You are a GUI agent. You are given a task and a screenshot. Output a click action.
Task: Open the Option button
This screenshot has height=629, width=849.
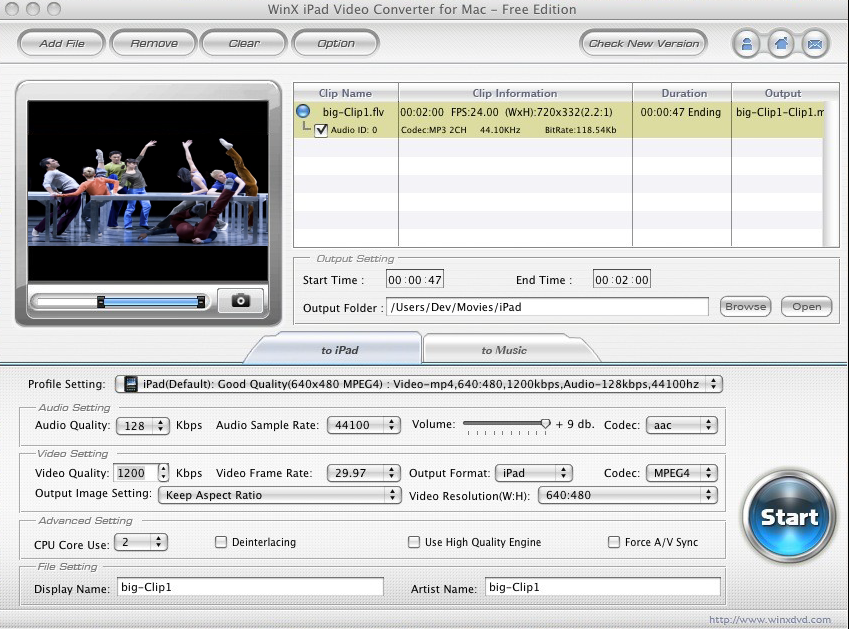click(336, 43)
